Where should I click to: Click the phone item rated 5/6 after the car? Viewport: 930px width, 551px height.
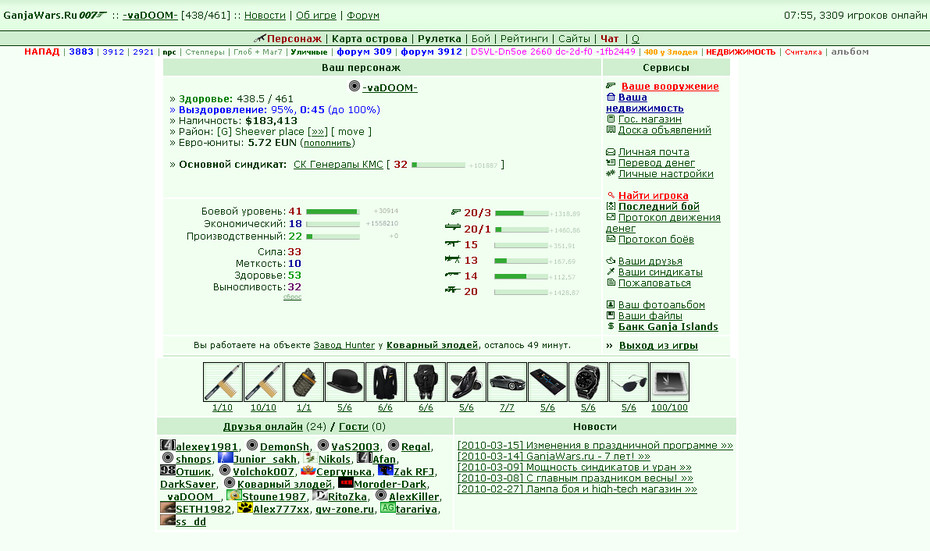point(547,383)
